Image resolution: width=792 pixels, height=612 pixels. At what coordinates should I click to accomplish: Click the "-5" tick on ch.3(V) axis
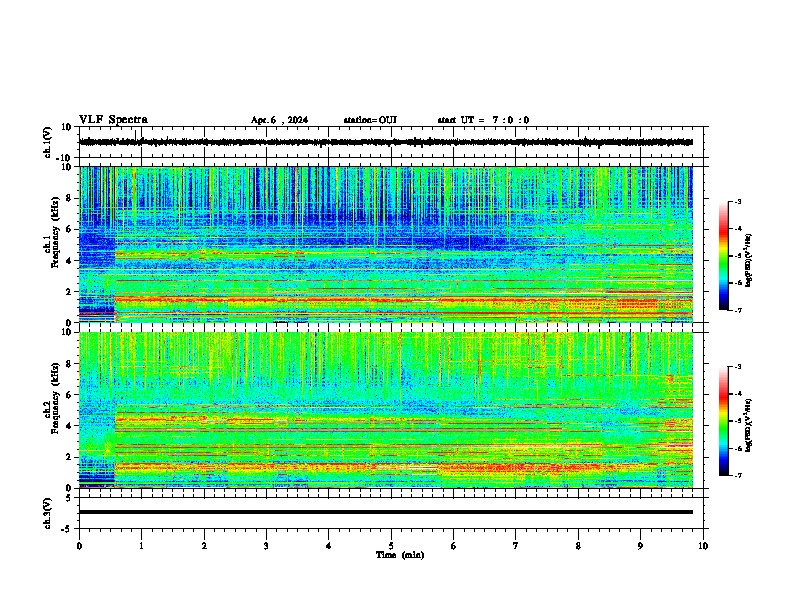coord(68,529)
